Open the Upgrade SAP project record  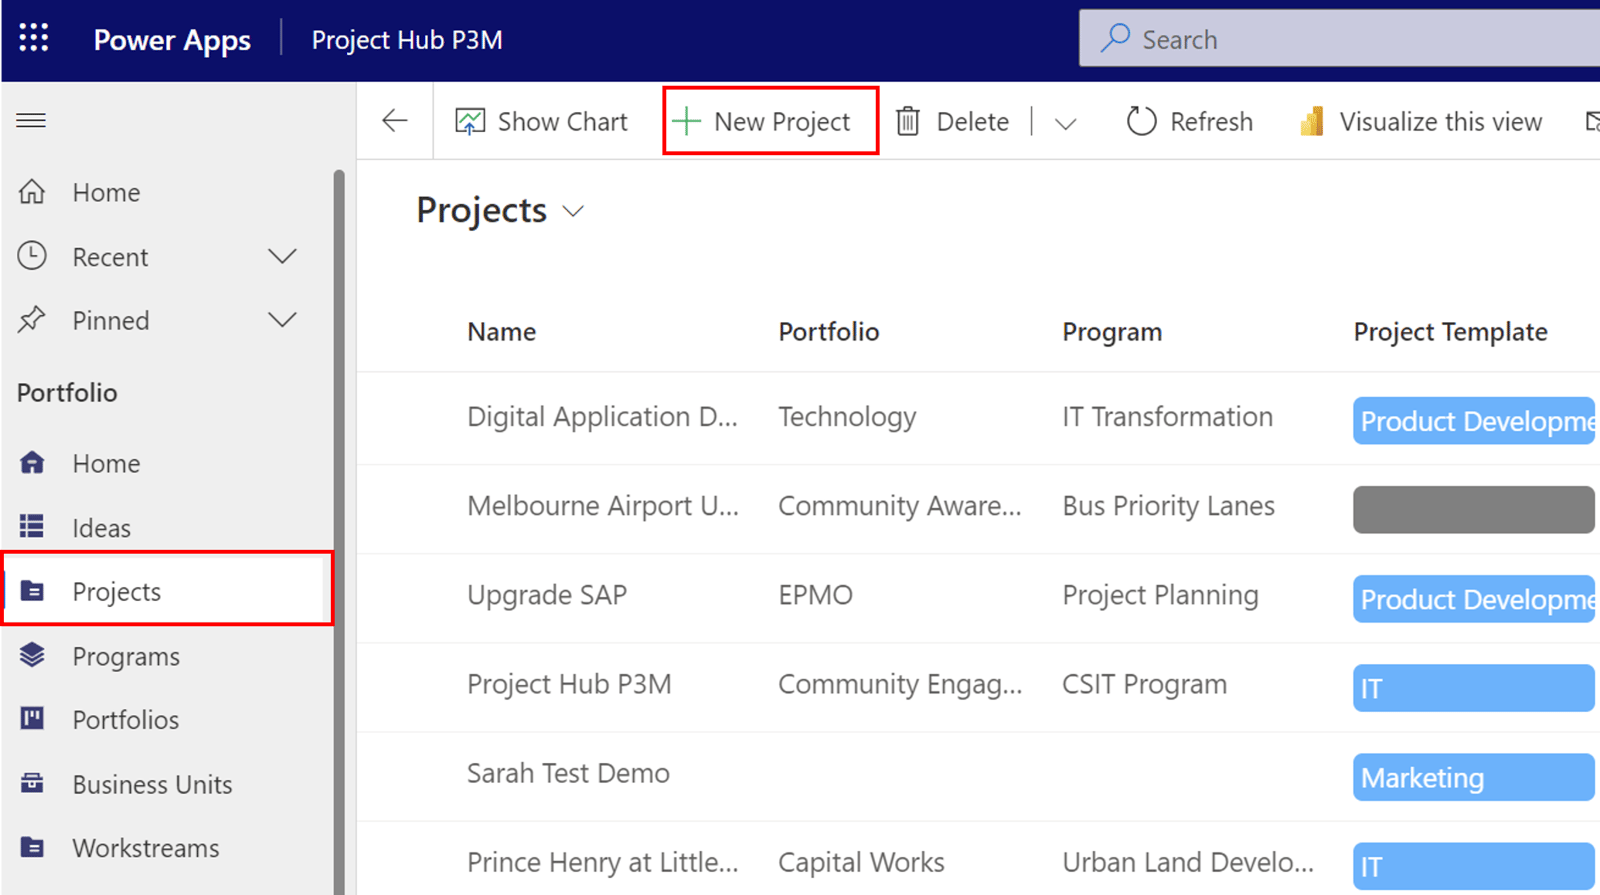coord(547,595)
